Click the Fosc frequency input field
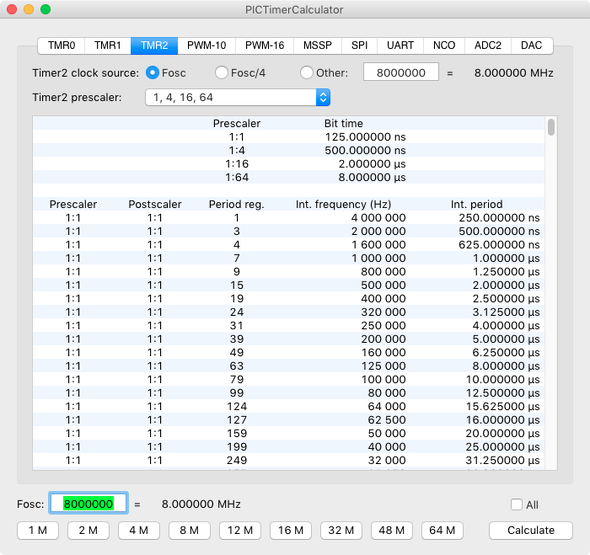This screenshot has width=590, height=555. point(88,503)
